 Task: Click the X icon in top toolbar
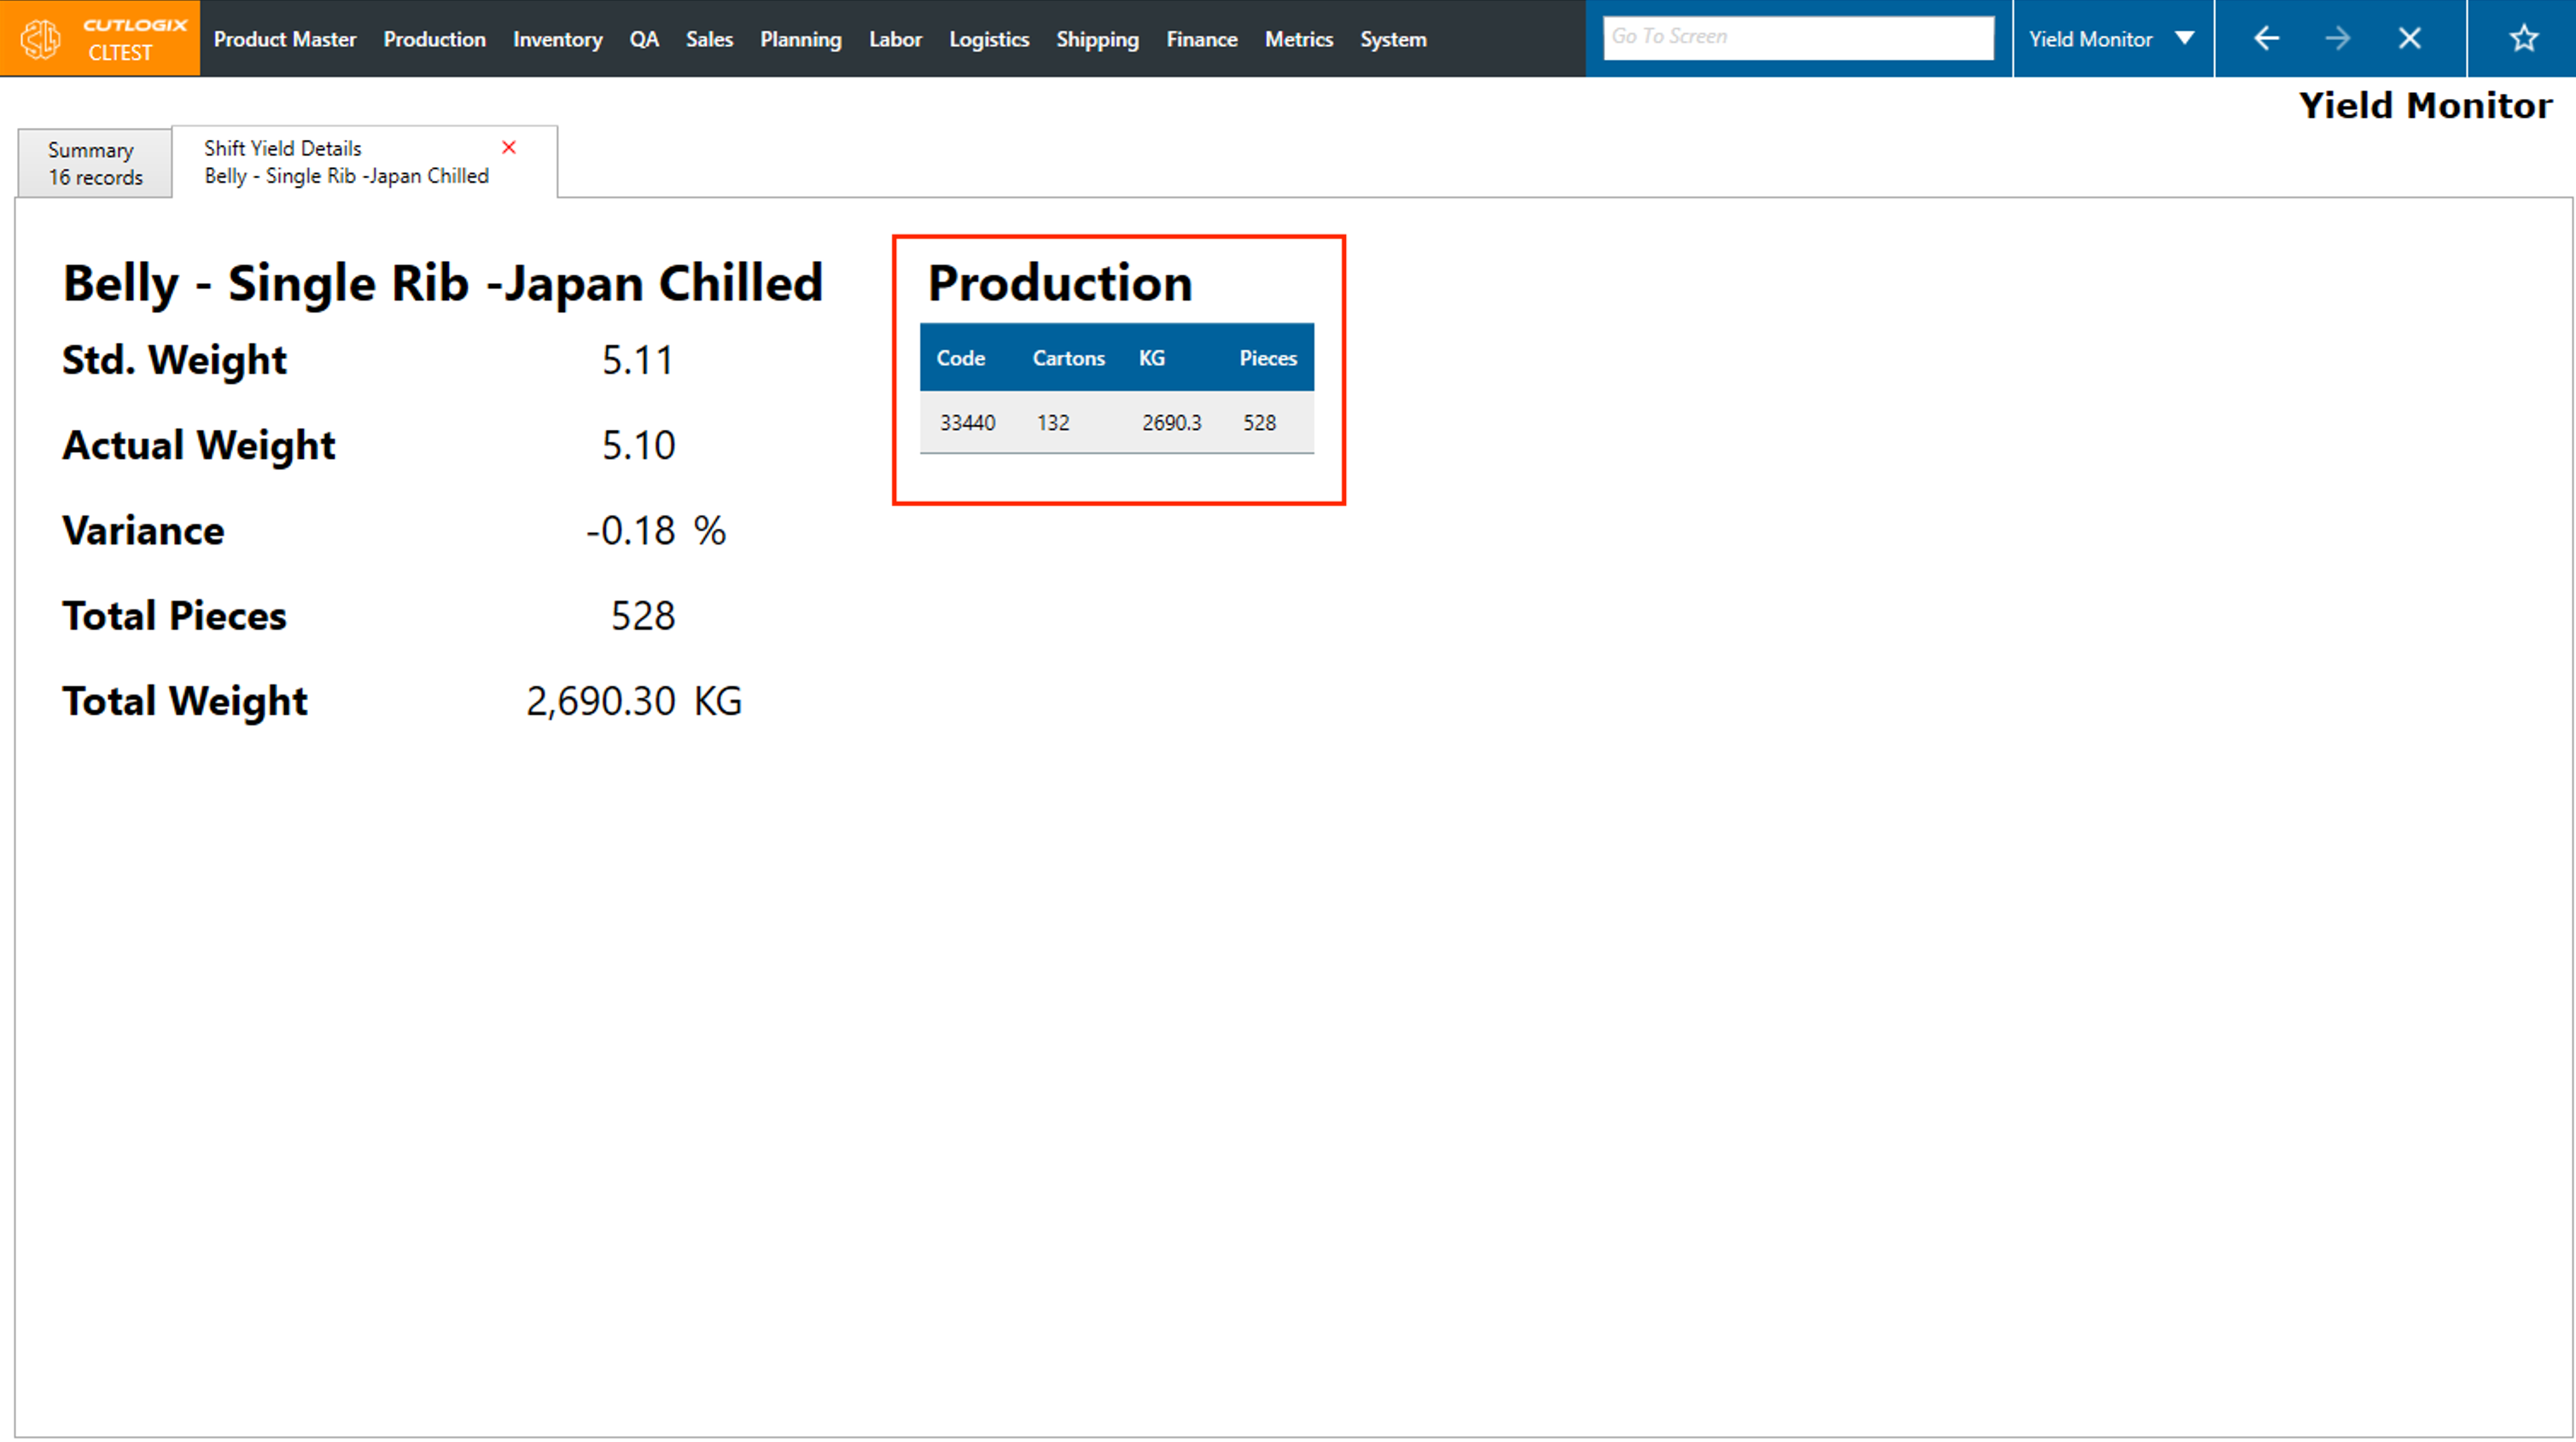(2409, 39)
